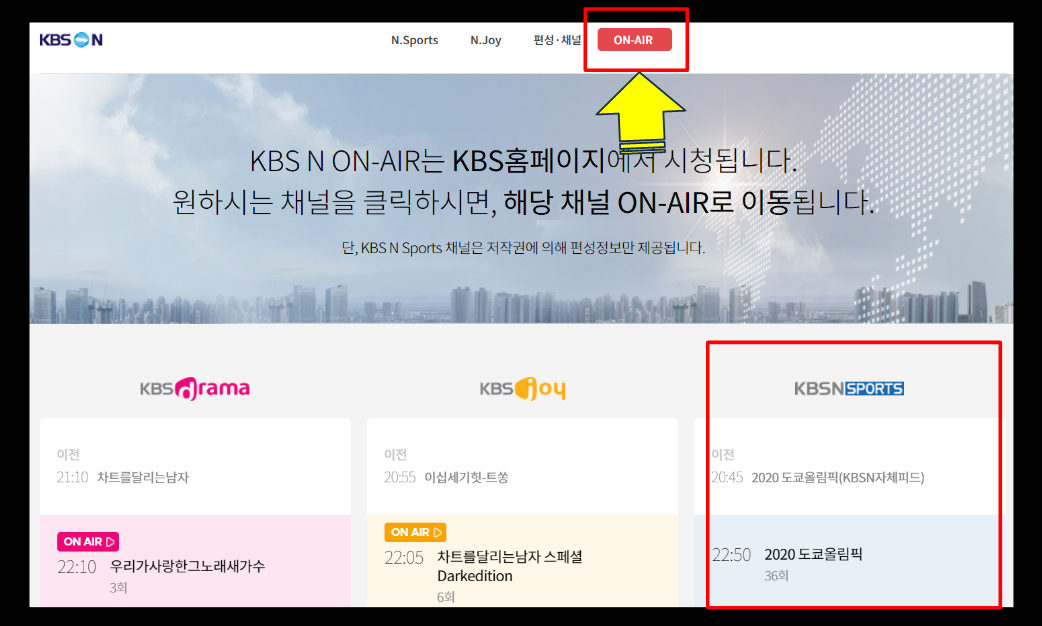Click the 20:45 time in the Sports card

pos(727,477)
